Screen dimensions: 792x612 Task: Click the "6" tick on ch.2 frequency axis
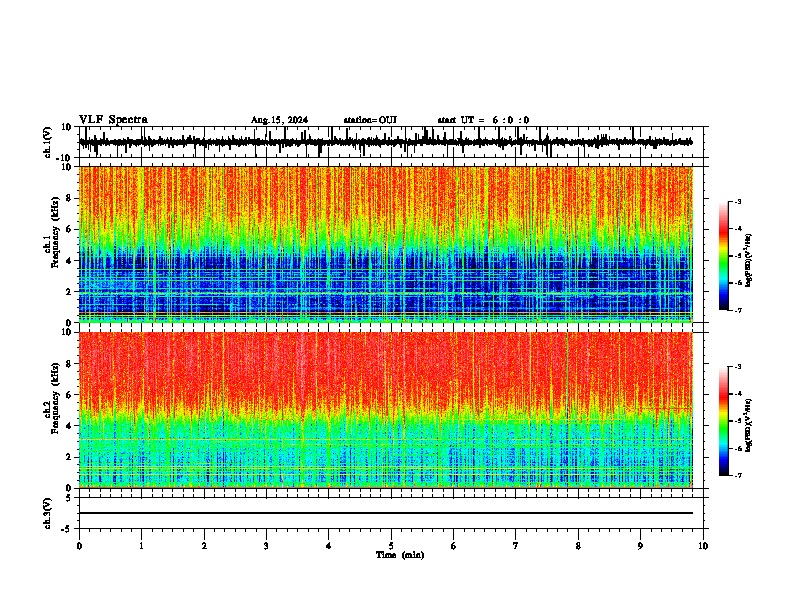tap(70, 395)
